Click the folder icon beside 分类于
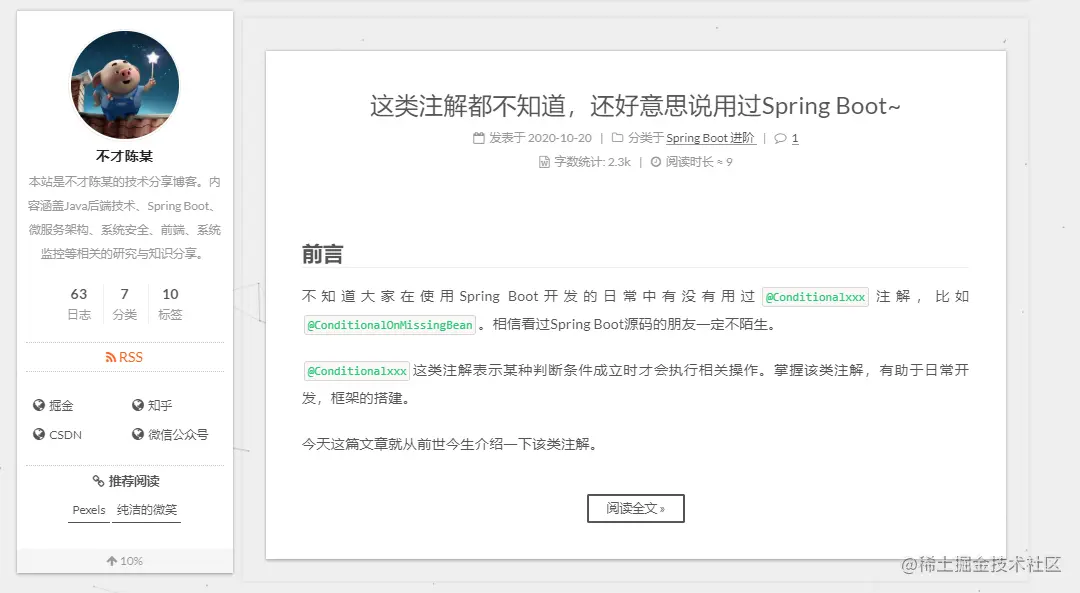 coord(618,138)
